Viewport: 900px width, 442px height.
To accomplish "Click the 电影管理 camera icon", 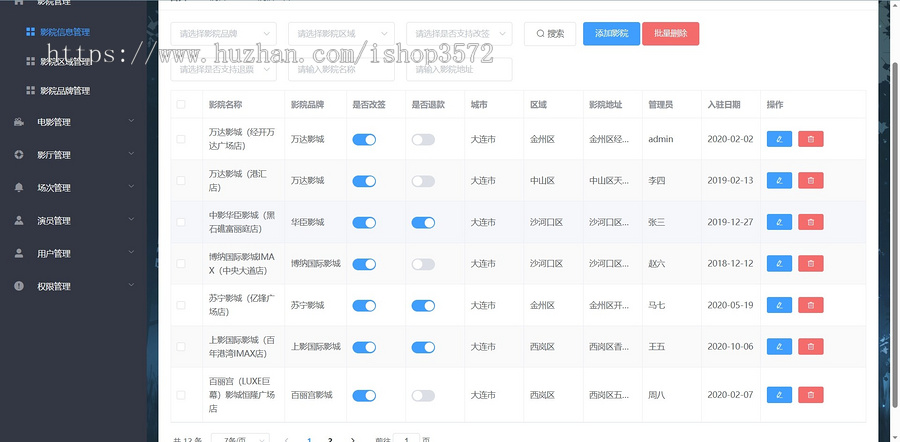I will [x=19, y=122].
